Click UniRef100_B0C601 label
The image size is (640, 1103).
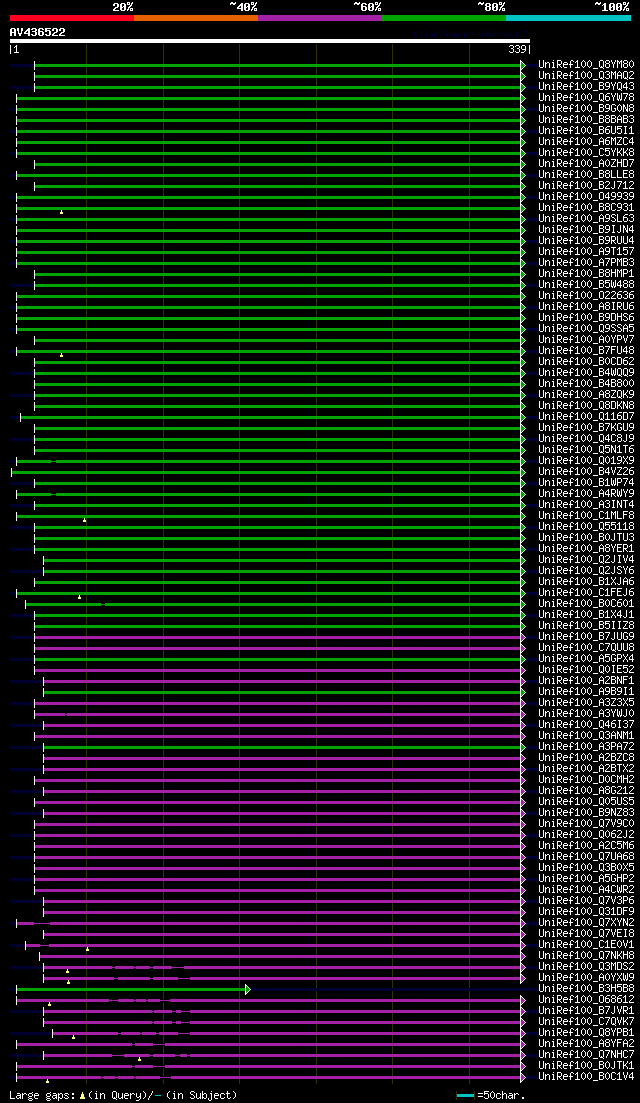tap(586, 604)
